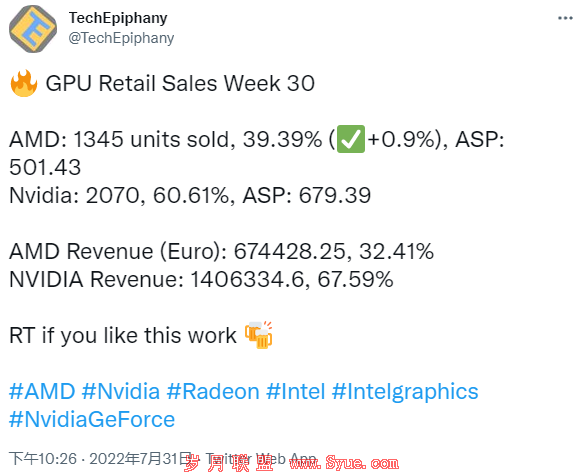Click the GPU Retail Sales Week 30 headline
The width and height of the screenshot is (580, 473).
coord(180,83)
